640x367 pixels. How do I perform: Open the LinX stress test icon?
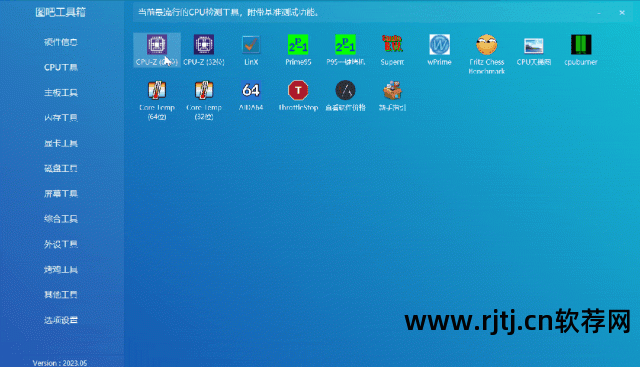point(251,50)
